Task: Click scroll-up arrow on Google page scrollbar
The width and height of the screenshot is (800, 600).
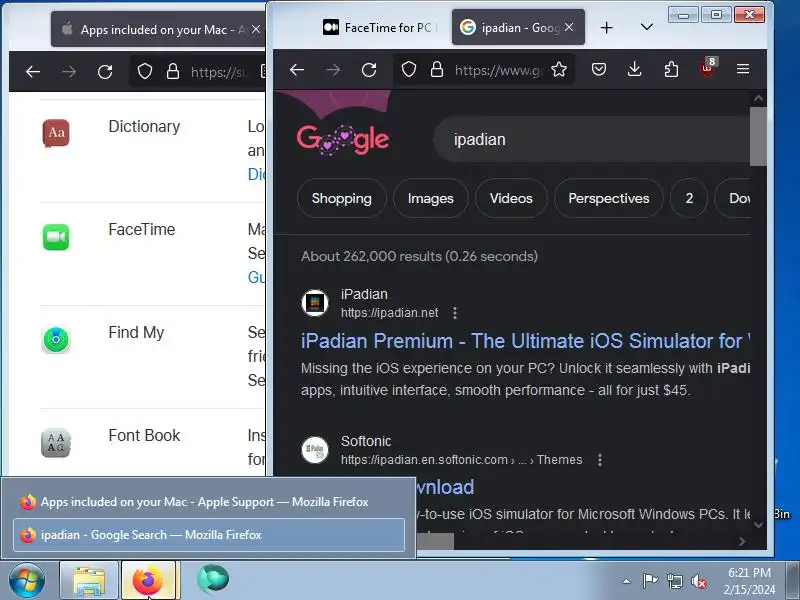Action: click(x=758, y=98)
